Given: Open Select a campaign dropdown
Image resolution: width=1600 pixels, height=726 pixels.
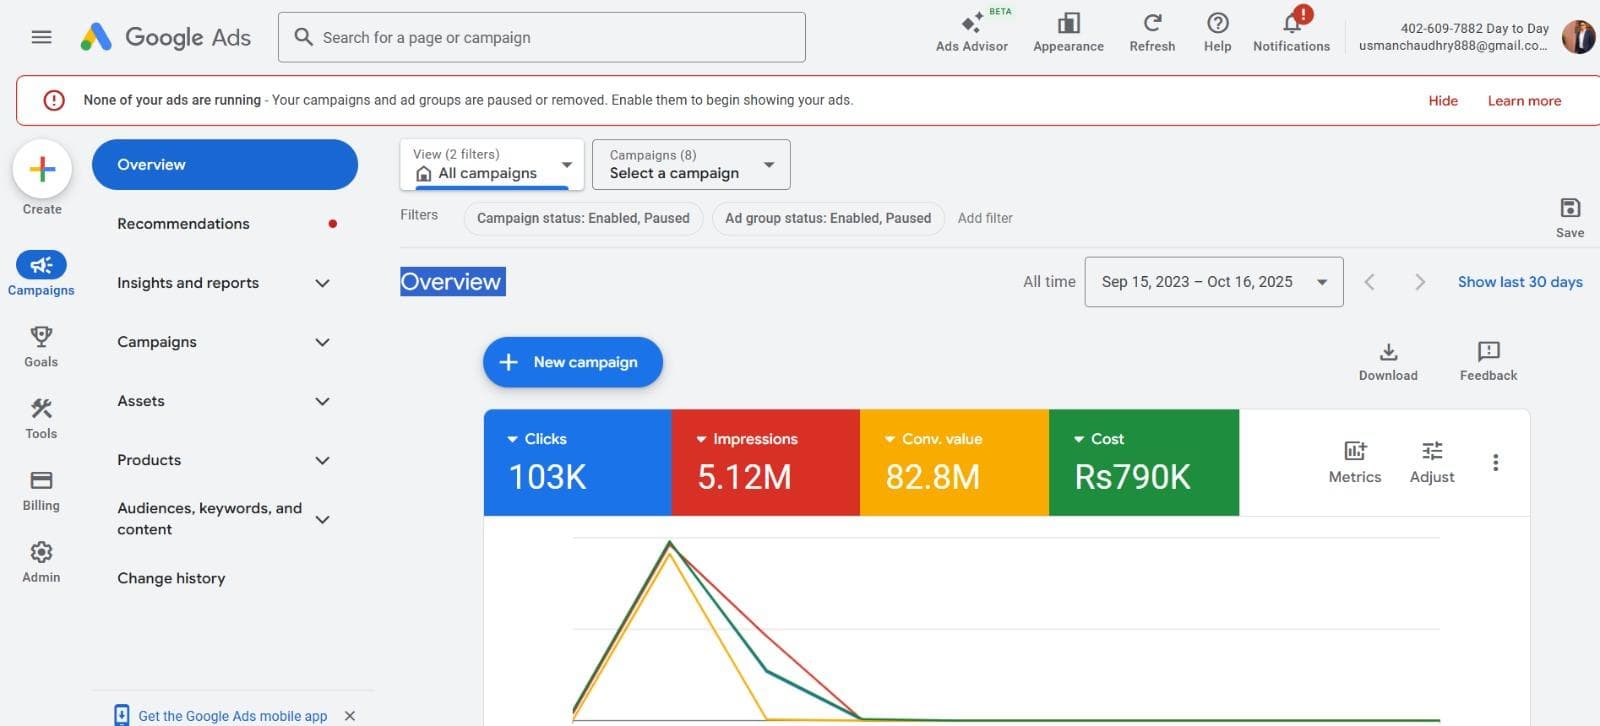Looking at the screenshot, I should pos(691,164).
